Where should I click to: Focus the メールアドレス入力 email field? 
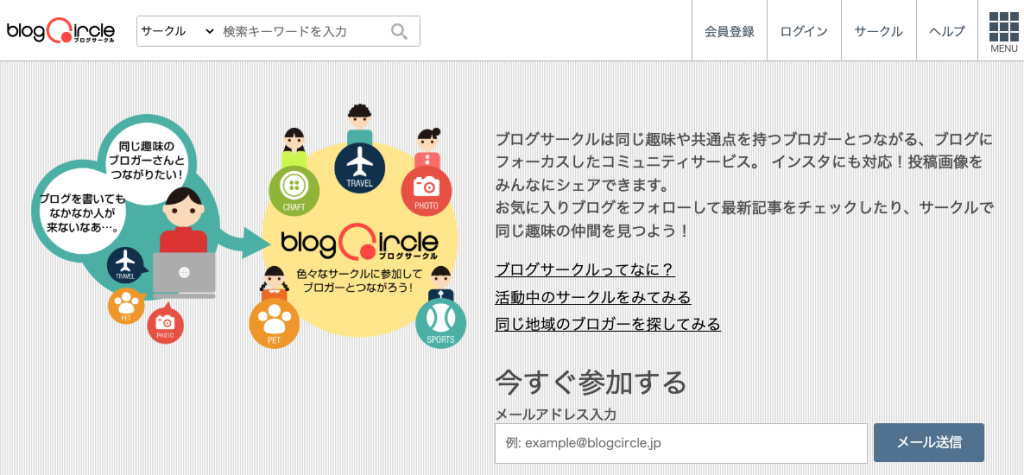(681, 443)
